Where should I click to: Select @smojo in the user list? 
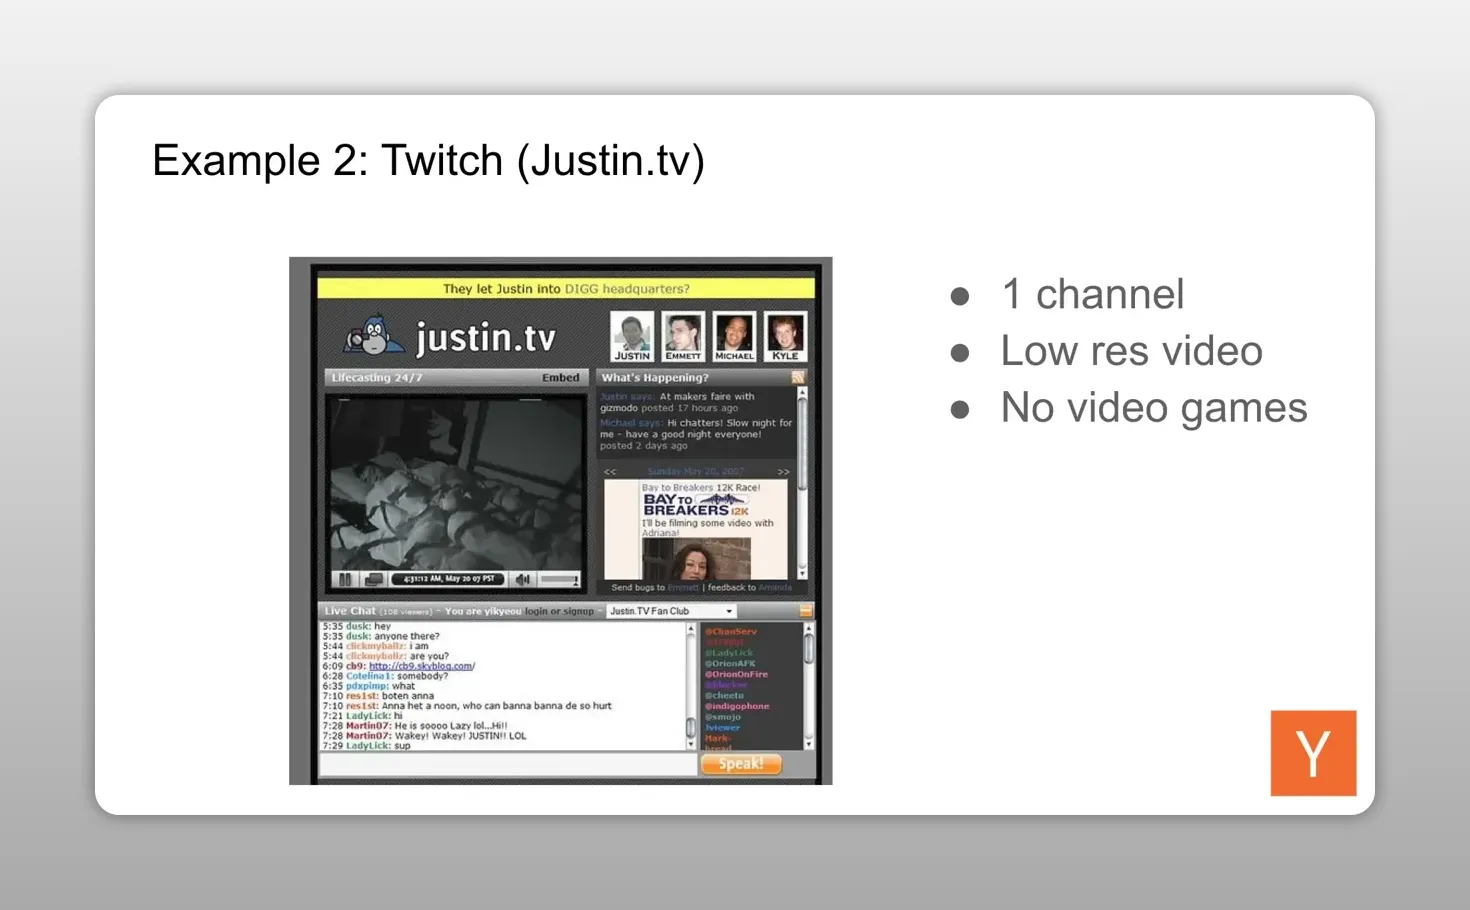[x=723, y=717]
